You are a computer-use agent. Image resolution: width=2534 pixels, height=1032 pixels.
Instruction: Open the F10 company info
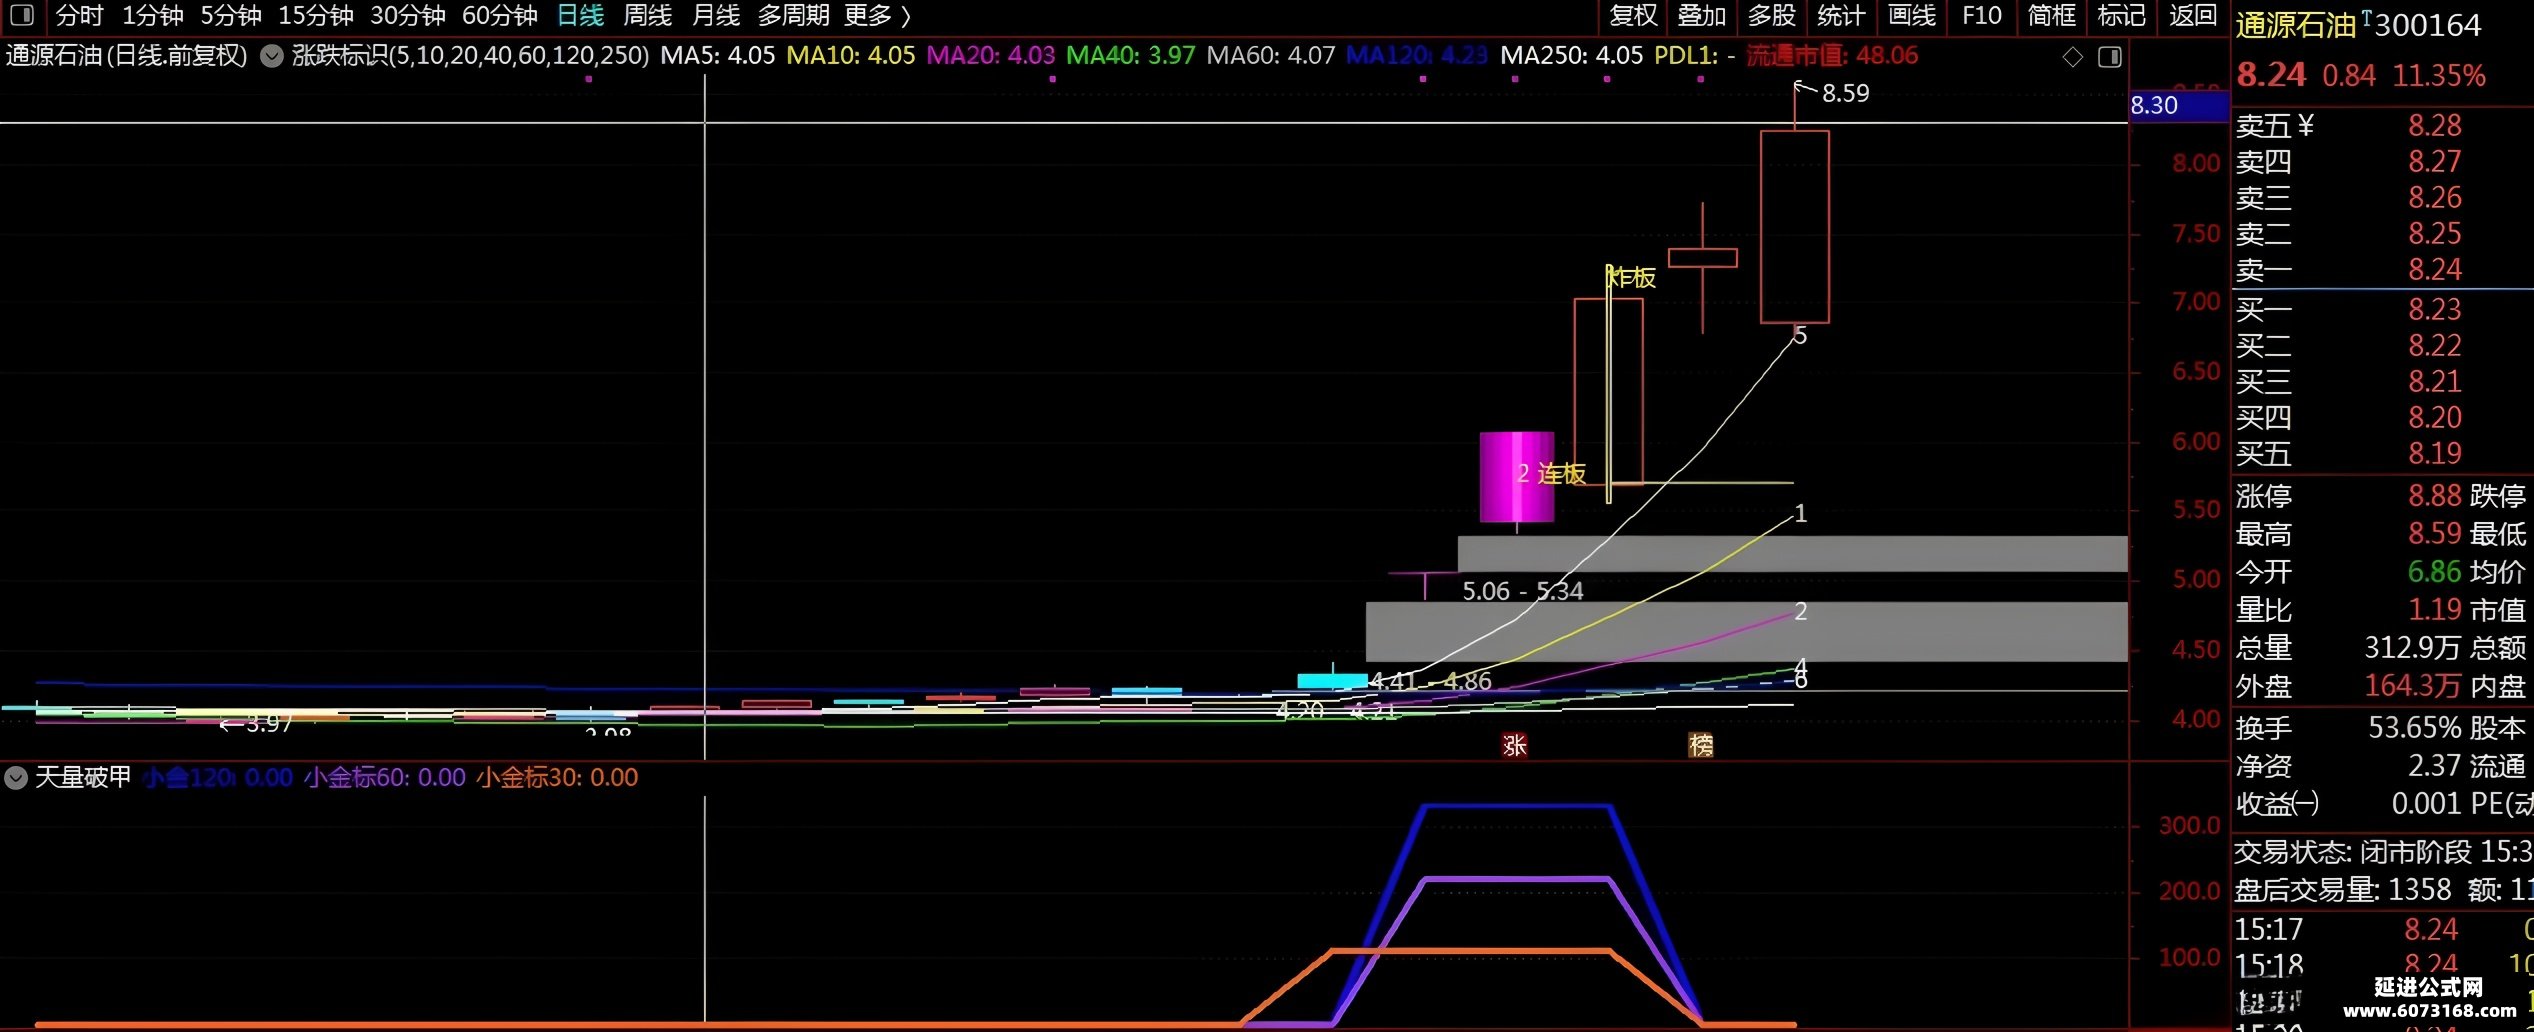click(1982, 15)
